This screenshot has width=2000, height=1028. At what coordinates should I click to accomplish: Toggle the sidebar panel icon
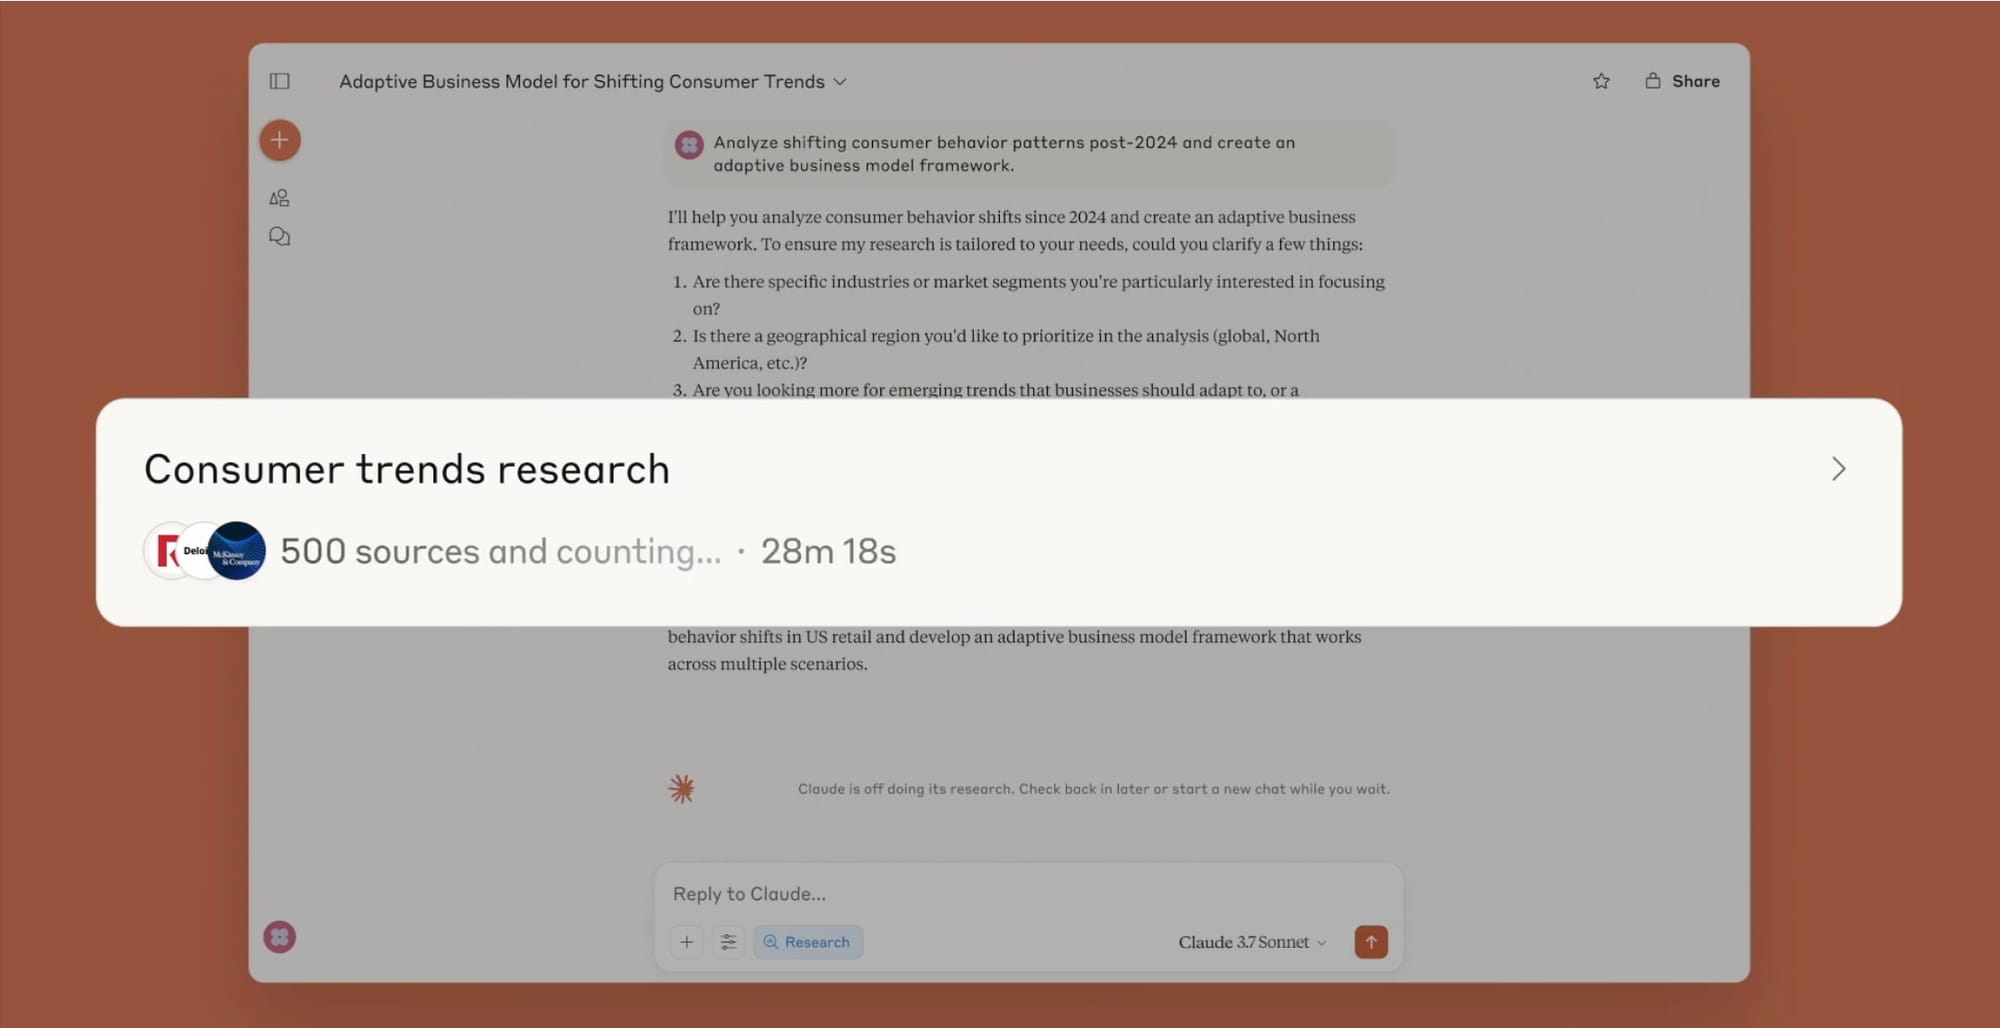click(x=279, y=81)
